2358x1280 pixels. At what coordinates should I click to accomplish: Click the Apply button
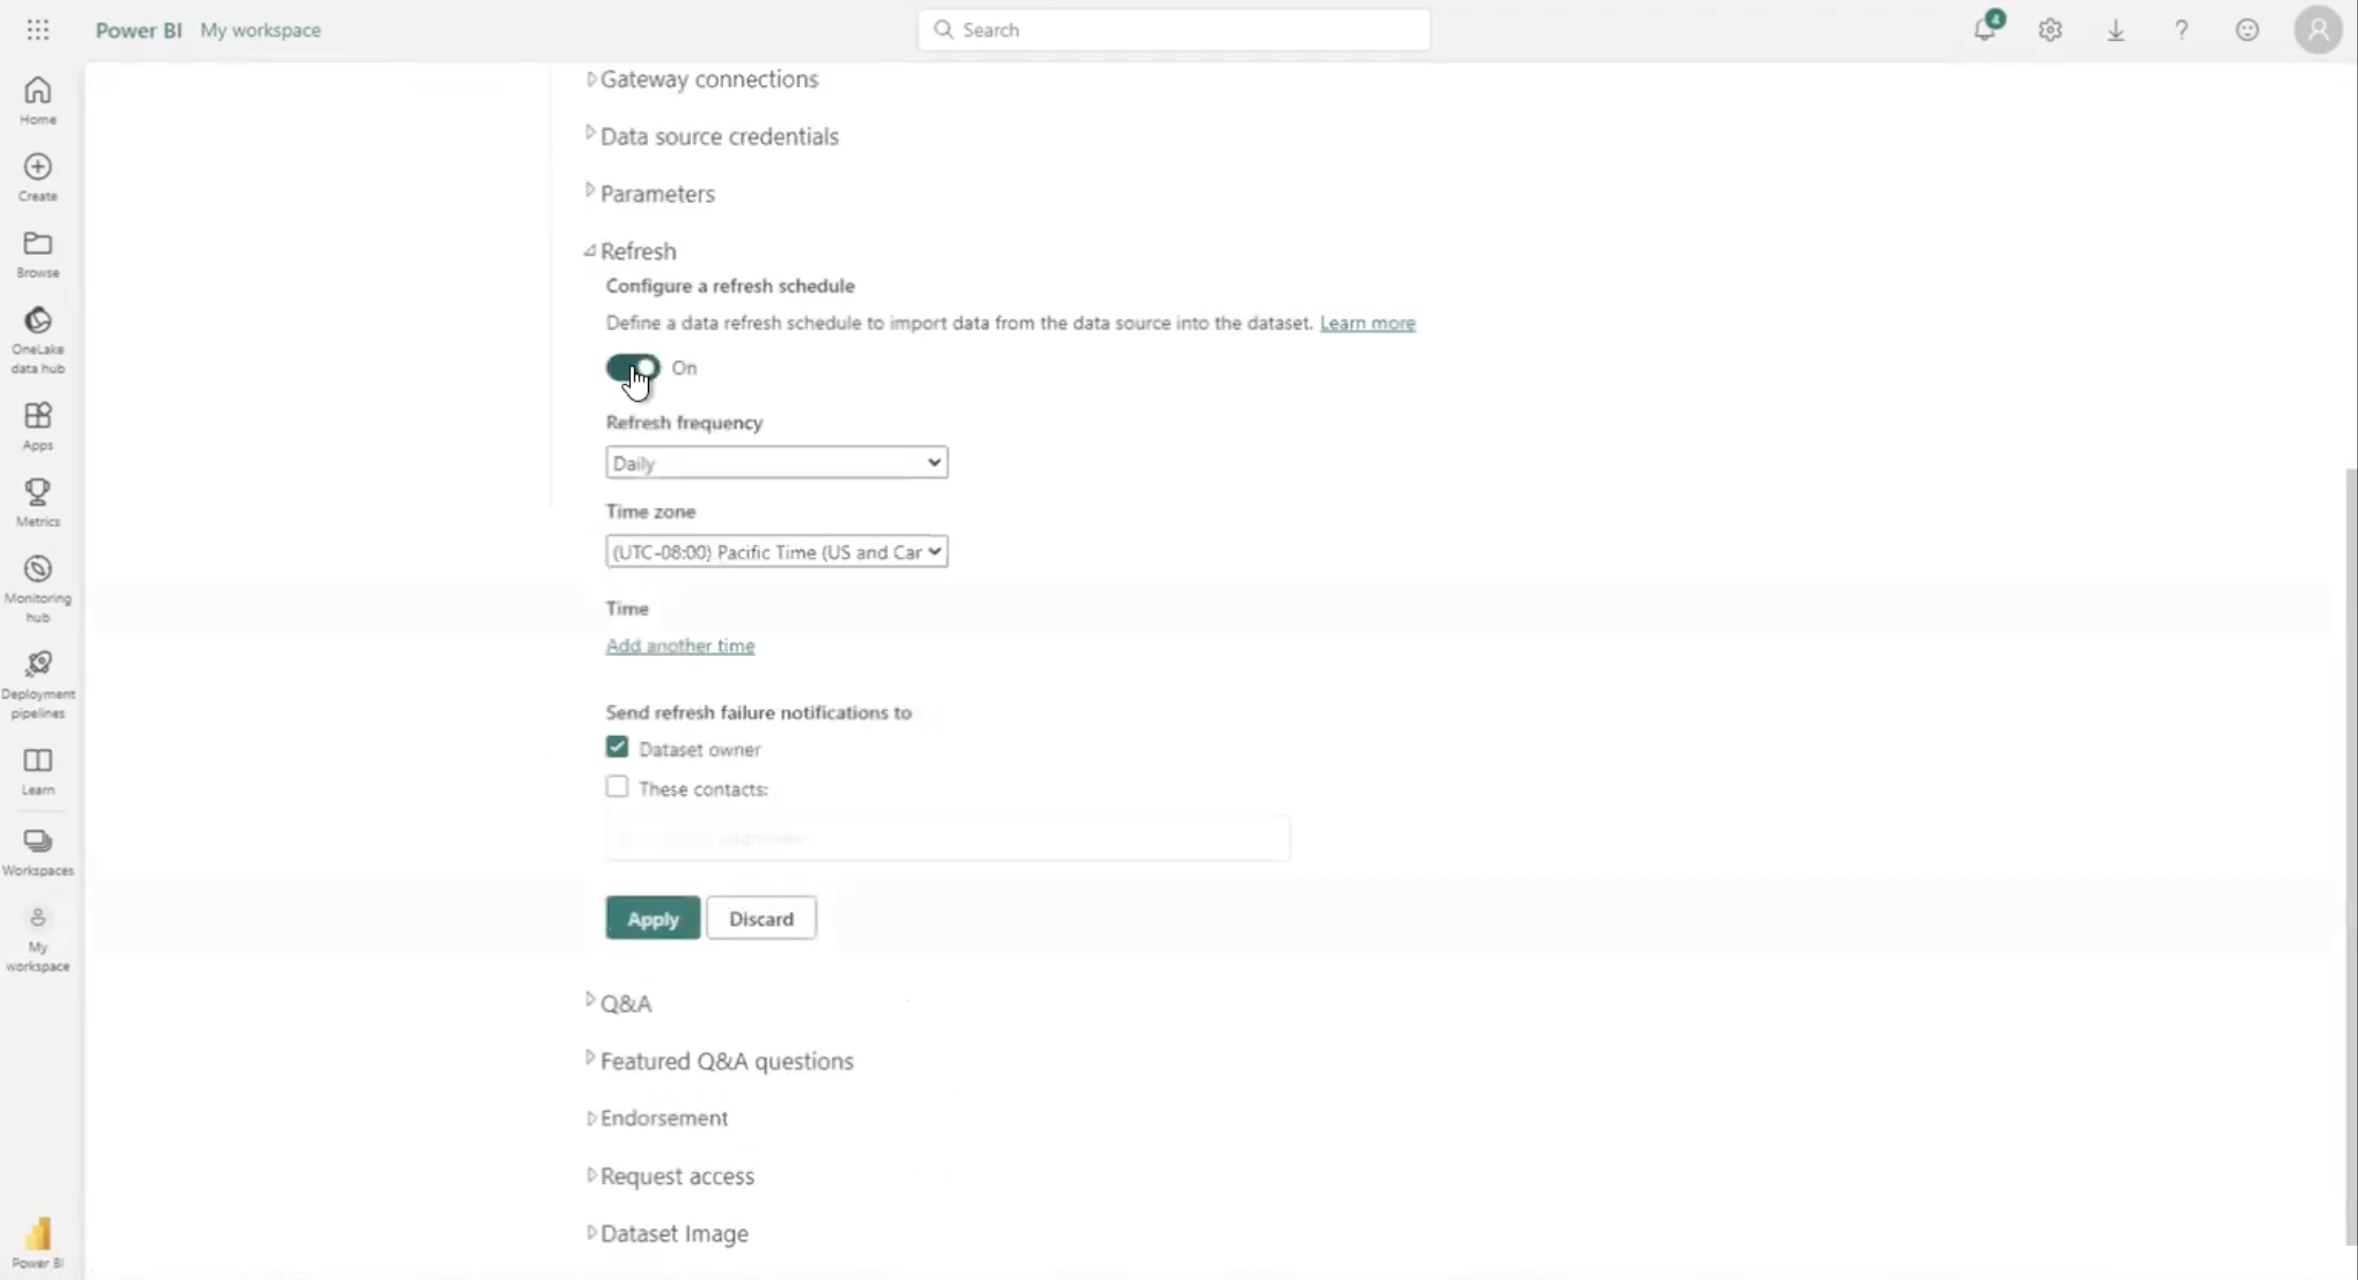click(651, 917)
